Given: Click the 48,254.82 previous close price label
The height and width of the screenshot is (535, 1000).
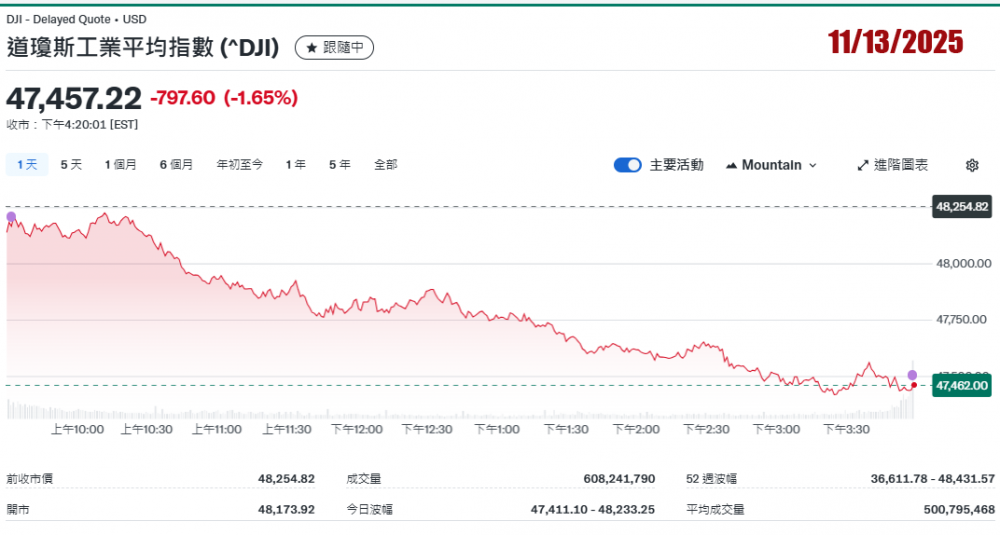Looking at the screenshot, I should (x=961, y=207).
